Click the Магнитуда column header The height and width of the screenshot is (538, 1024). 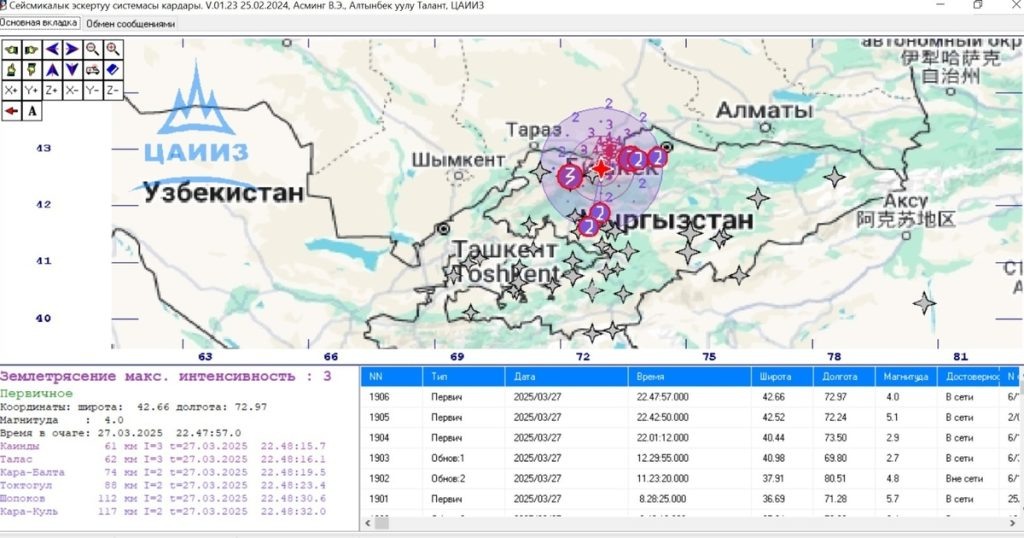(906, 377)
